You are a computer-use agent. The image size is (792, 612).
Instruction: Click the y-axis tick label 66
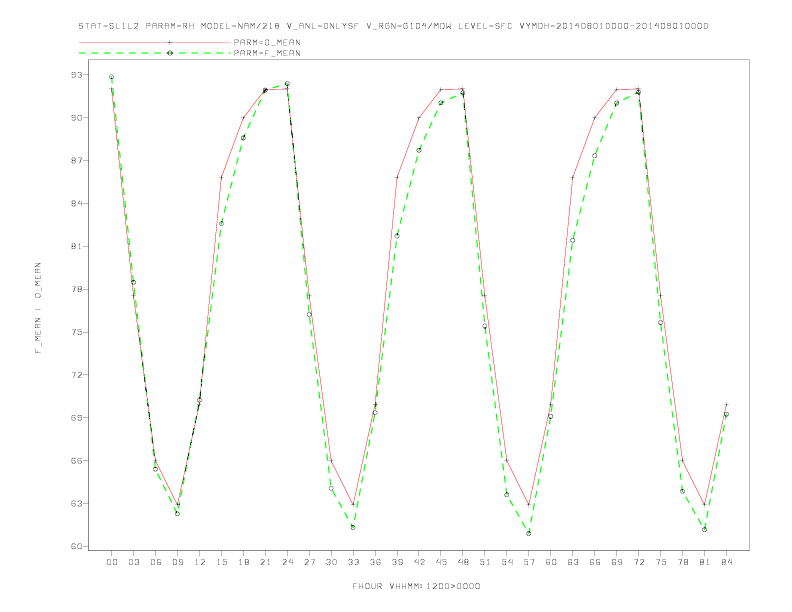(x=76, y=461)
